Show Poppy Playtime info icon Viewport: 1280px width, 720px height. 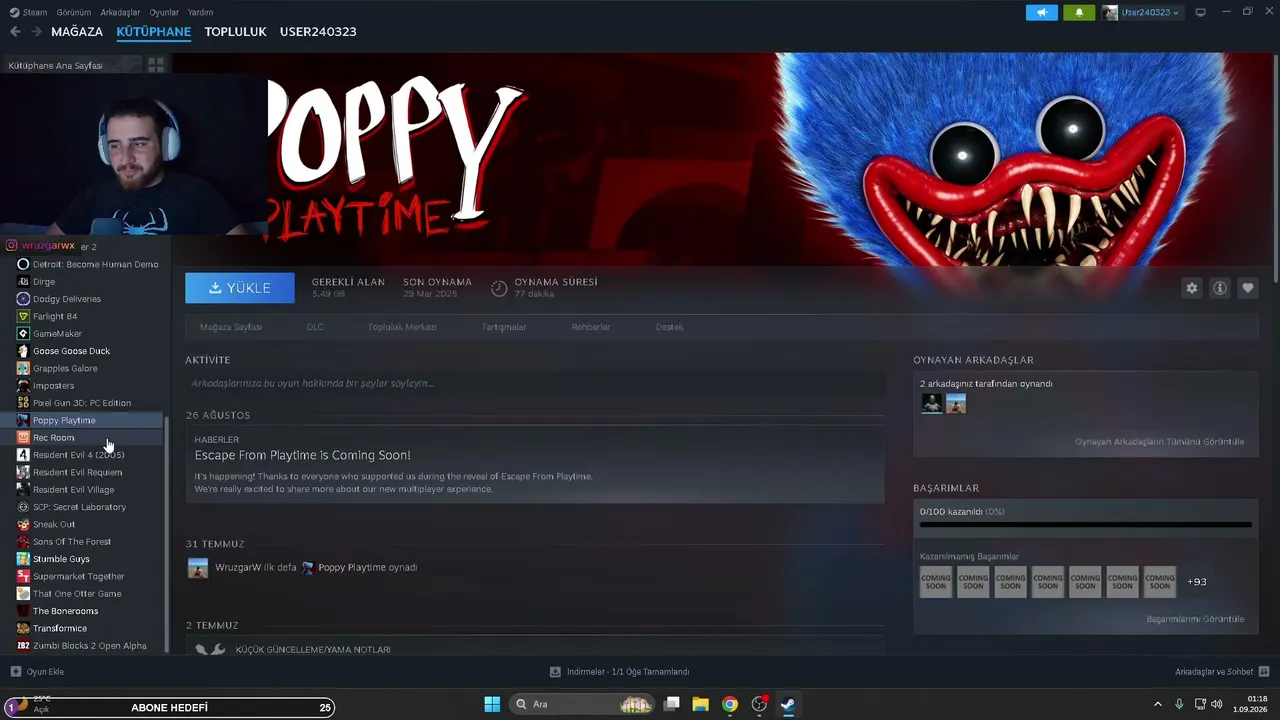pyautogui.click(x=1220, y=288)
